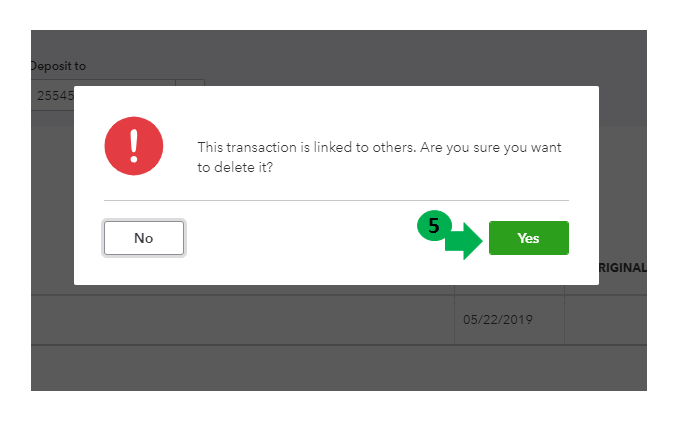
Task: Click the green arrow pointing to Yes
Action: tap(464, 241)
